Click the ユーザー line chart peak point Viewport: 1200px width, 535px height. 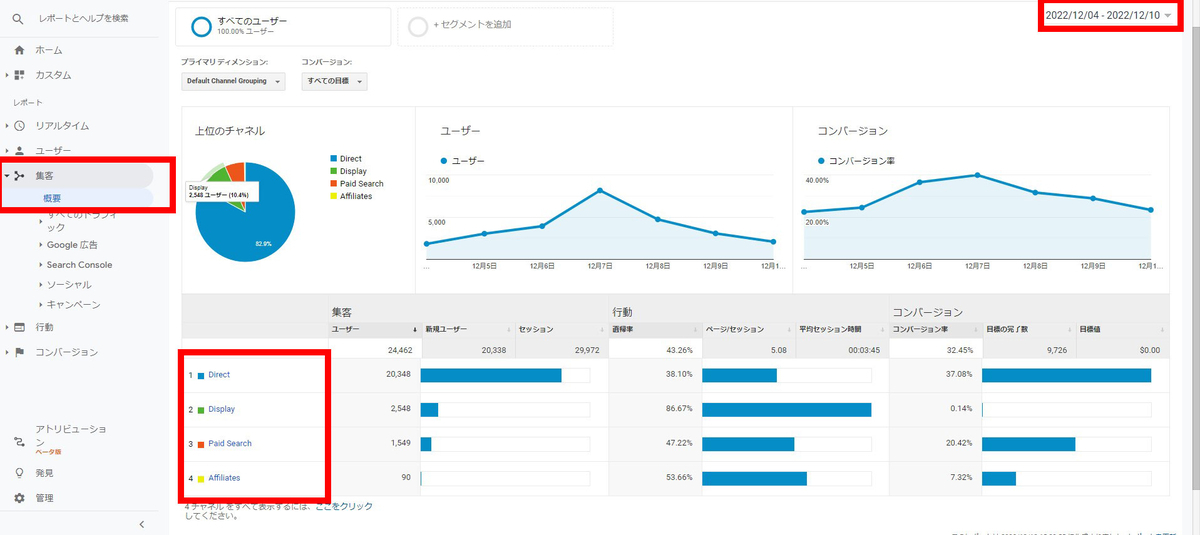pos(600,190)
